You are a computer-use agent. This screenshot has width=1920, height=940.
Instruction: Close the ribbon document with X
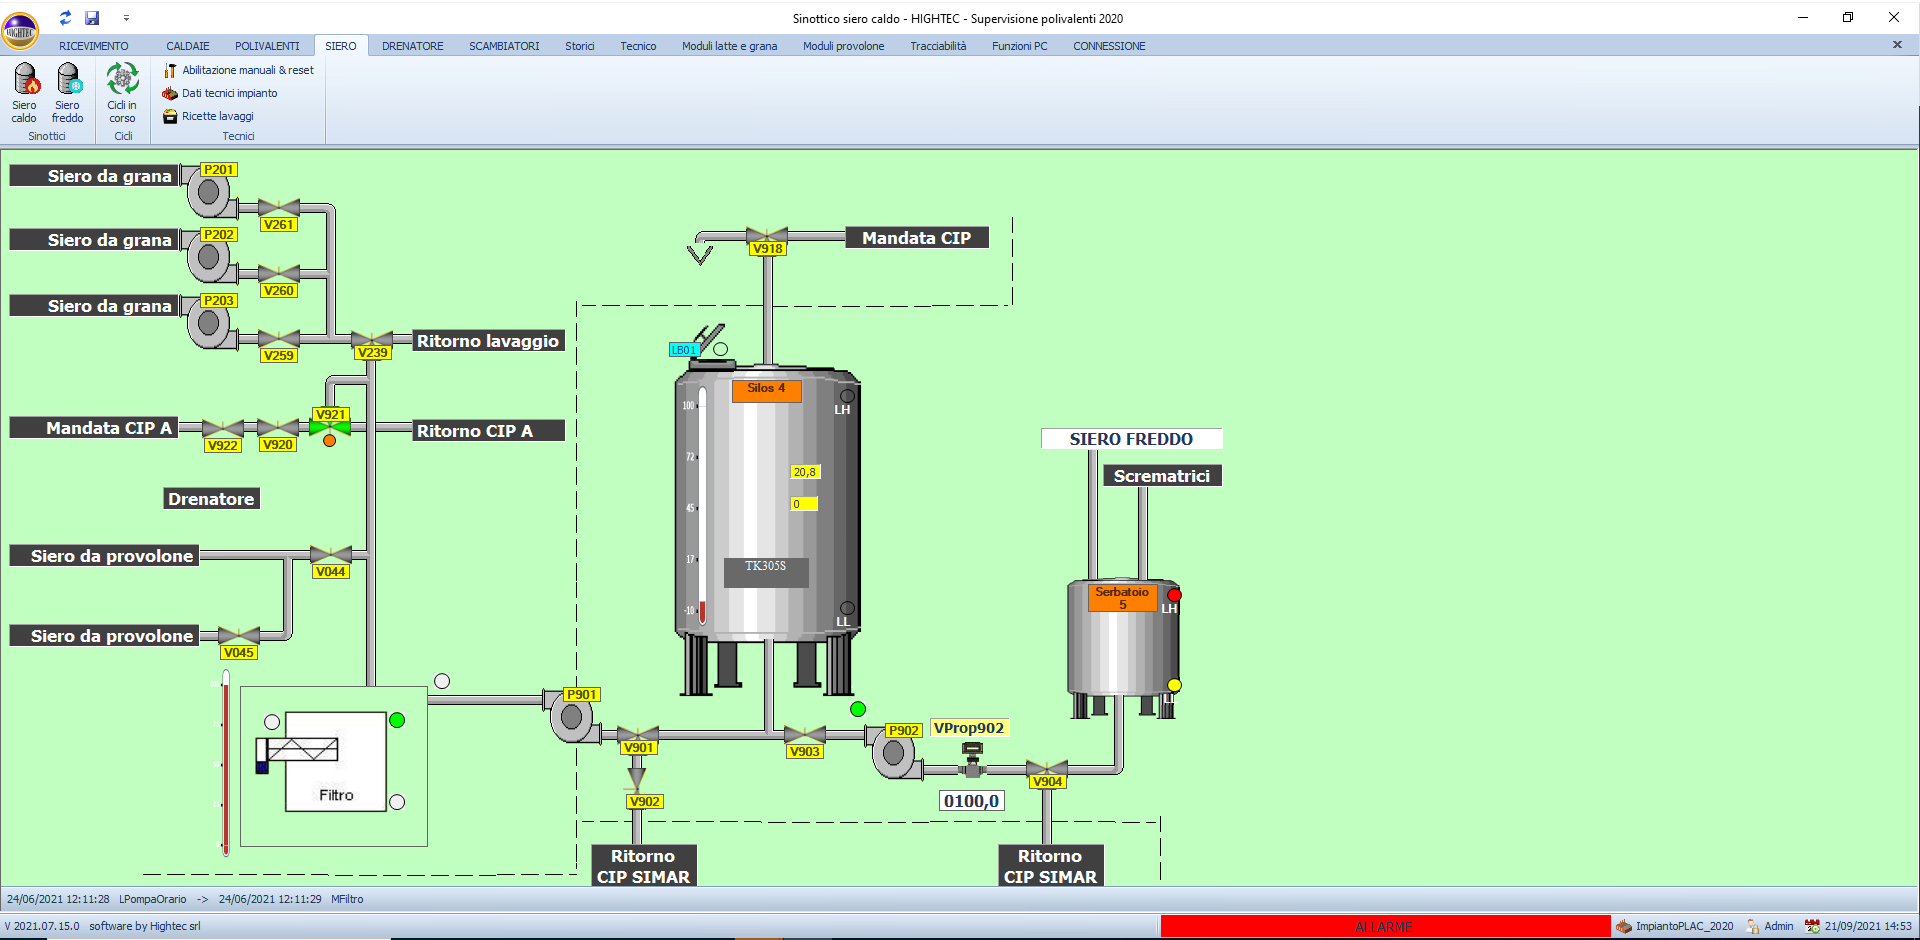pyautogui.click(x=1897, y=45)
